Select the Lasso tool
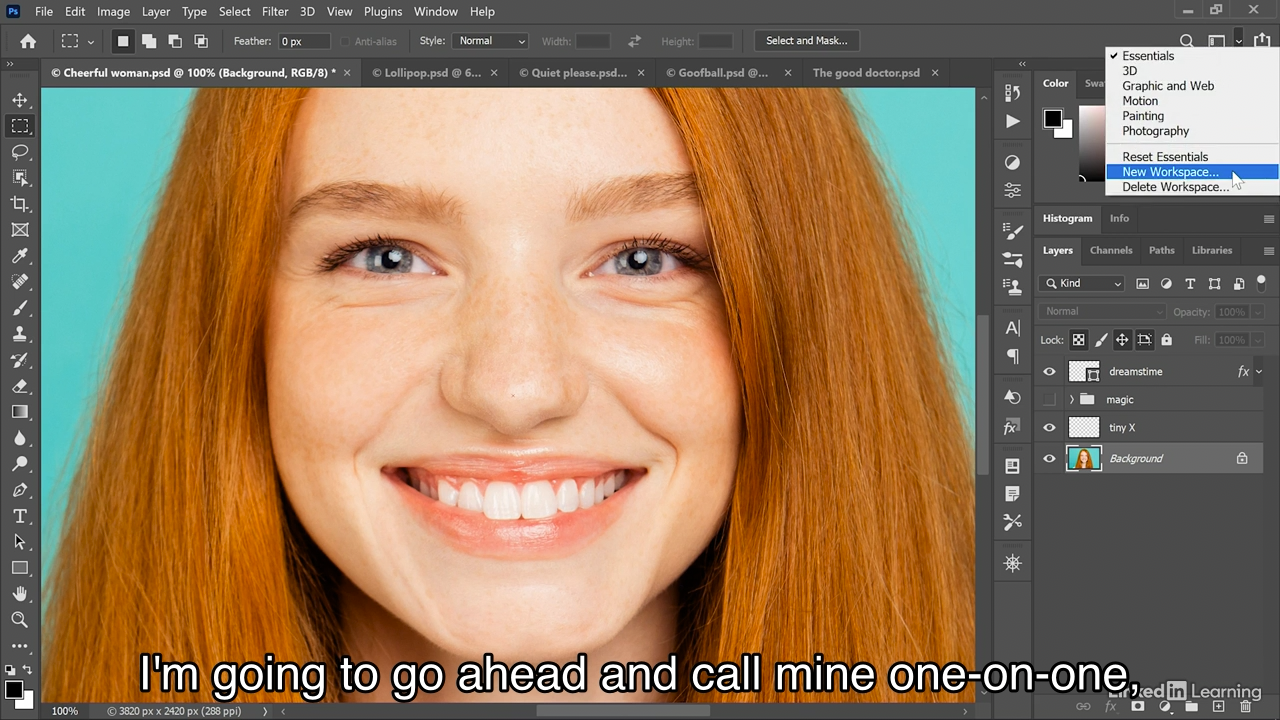The height and width of the screenshot is (720, 1280). coord(20,152)
